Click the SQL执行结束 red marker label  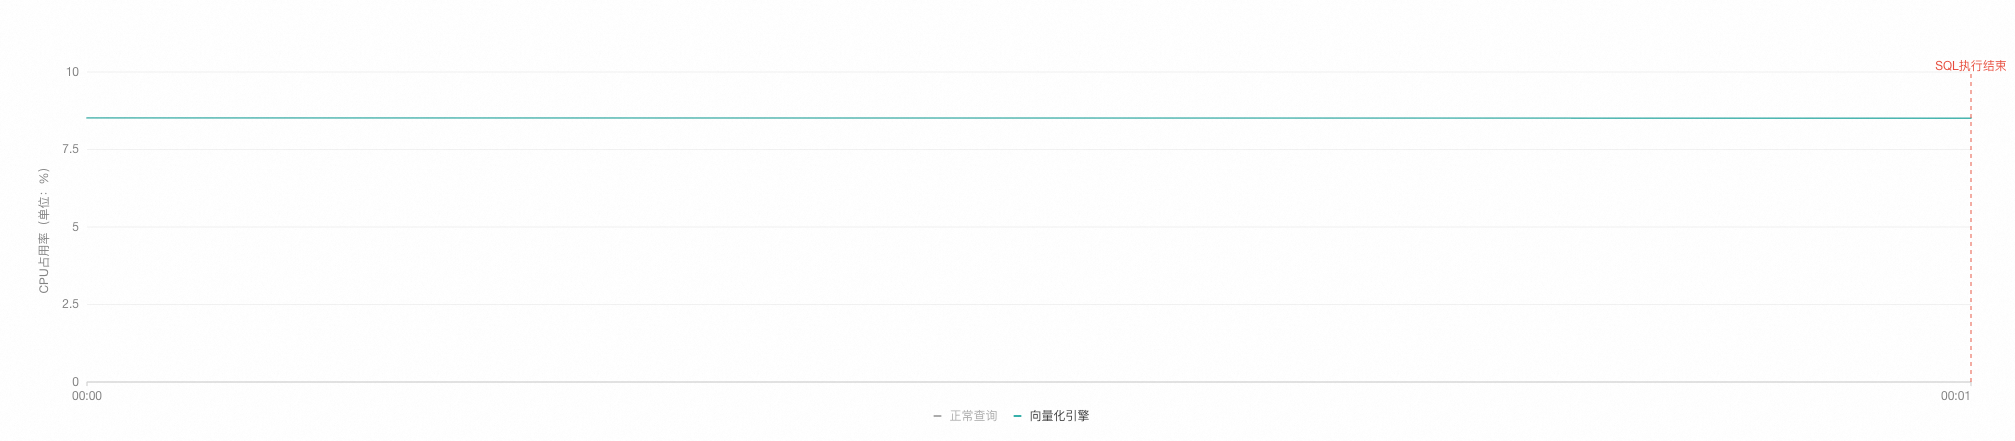click(1970, 66)
